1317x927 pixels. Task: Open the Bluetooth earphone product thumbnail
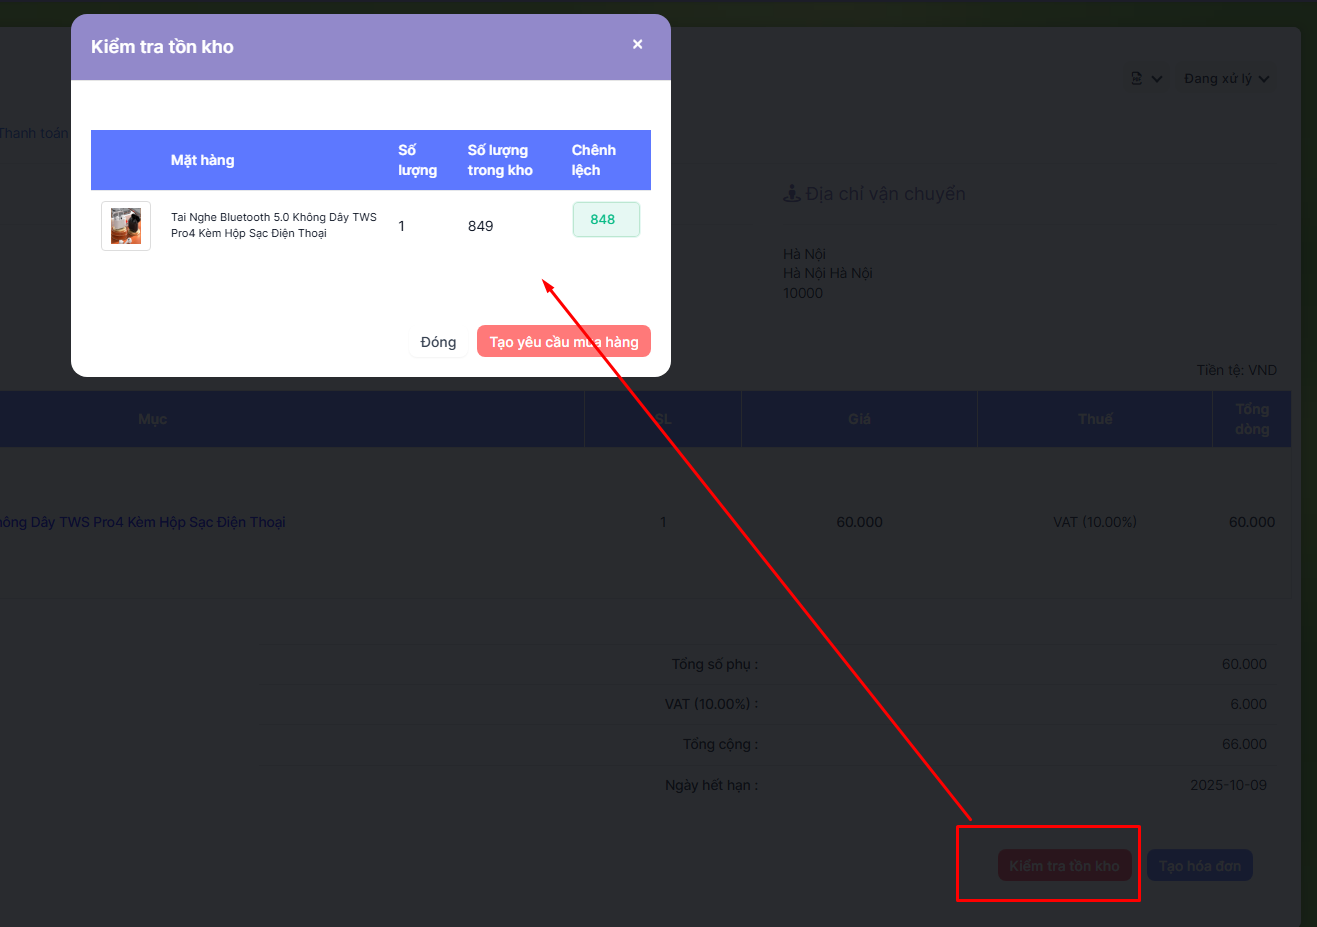point(126,226)
